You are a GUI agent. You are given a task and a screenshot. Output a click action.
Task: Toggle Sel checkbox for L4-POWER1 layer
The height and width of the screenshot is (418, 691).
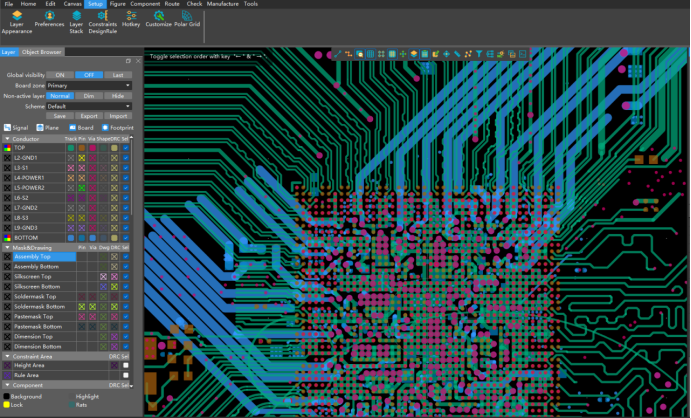[126, 178]
